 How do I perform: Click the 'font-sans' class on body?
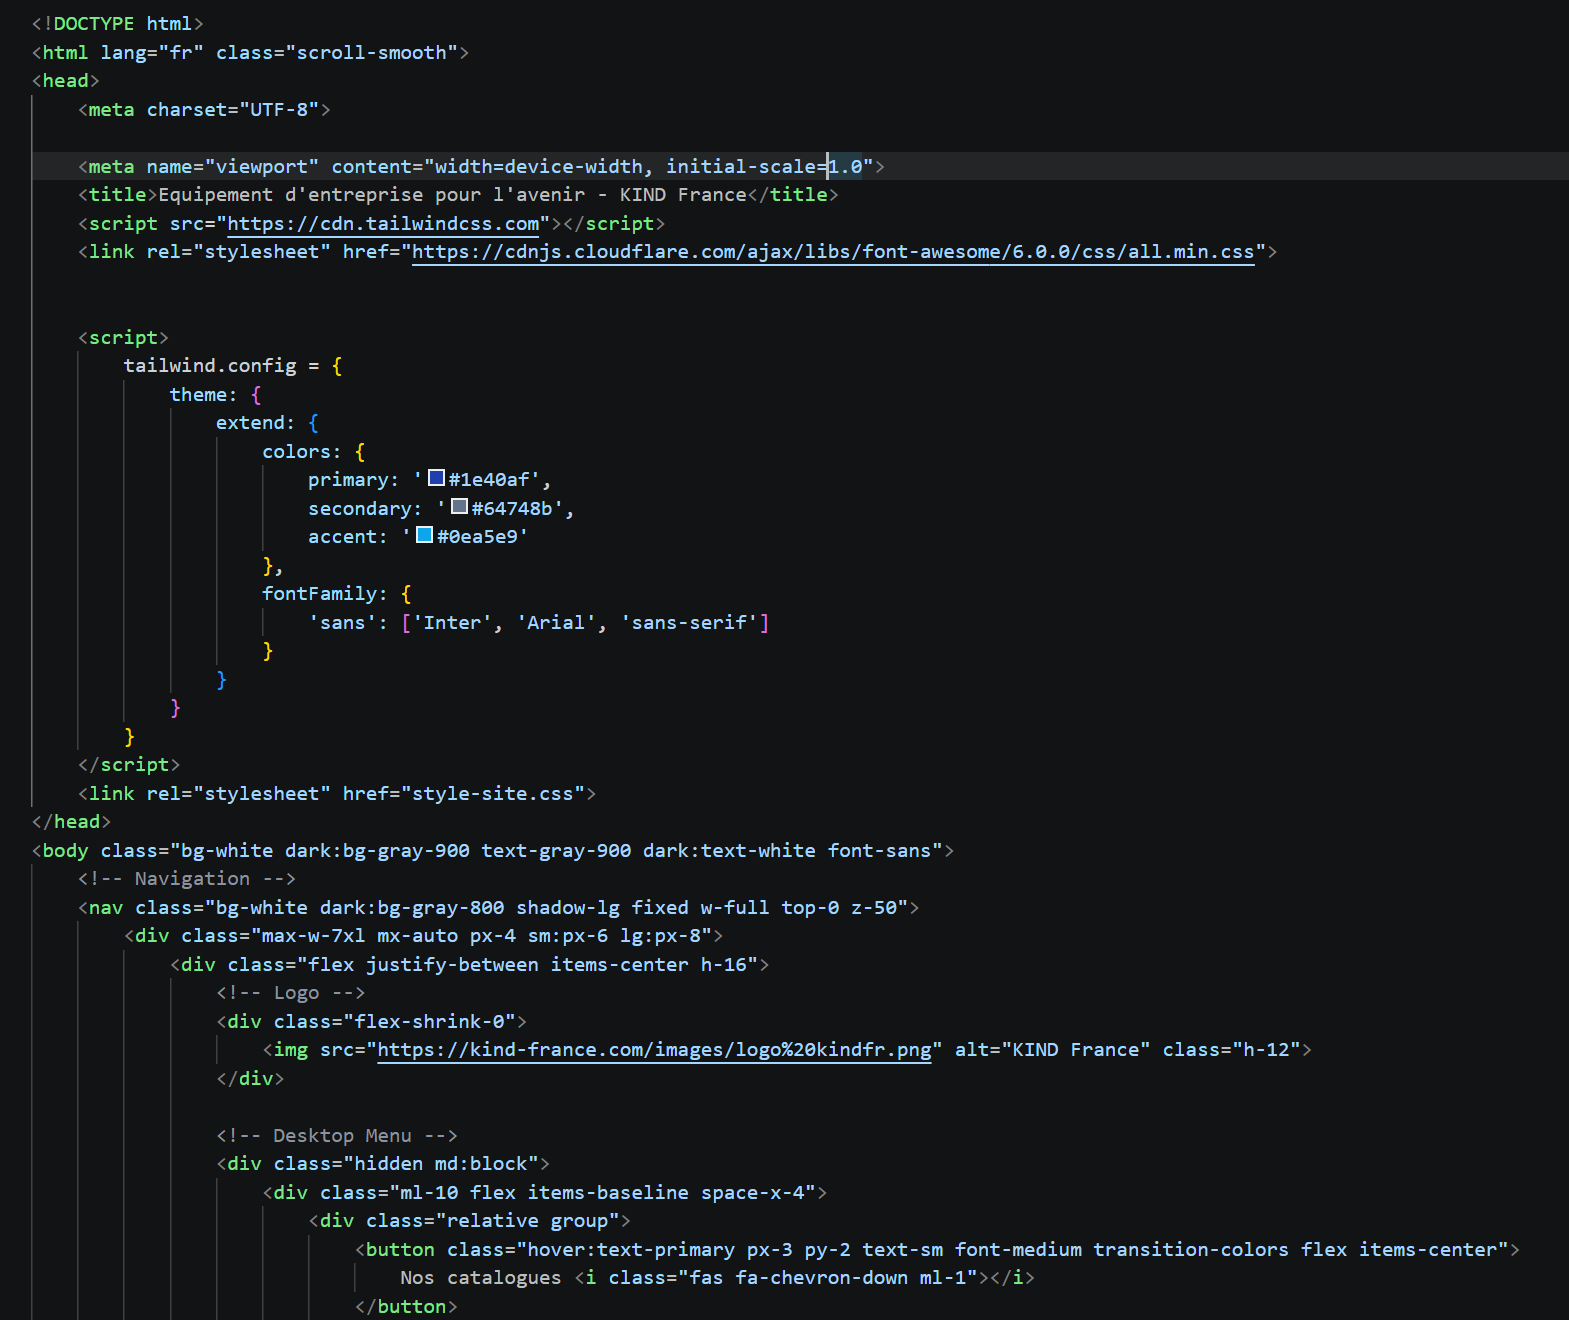(x=879, y=851)
